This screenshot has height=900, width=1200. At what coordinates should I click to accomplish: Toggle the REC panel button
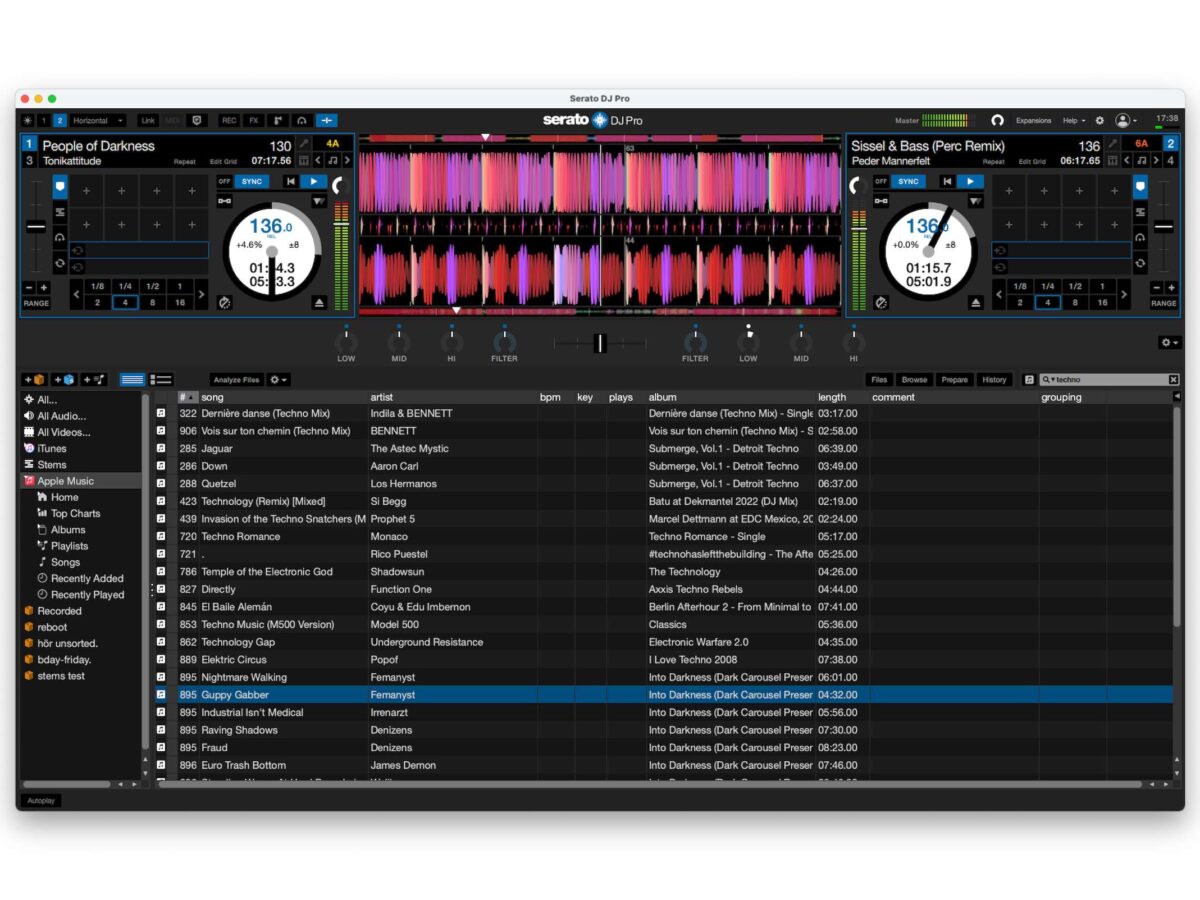229,121
